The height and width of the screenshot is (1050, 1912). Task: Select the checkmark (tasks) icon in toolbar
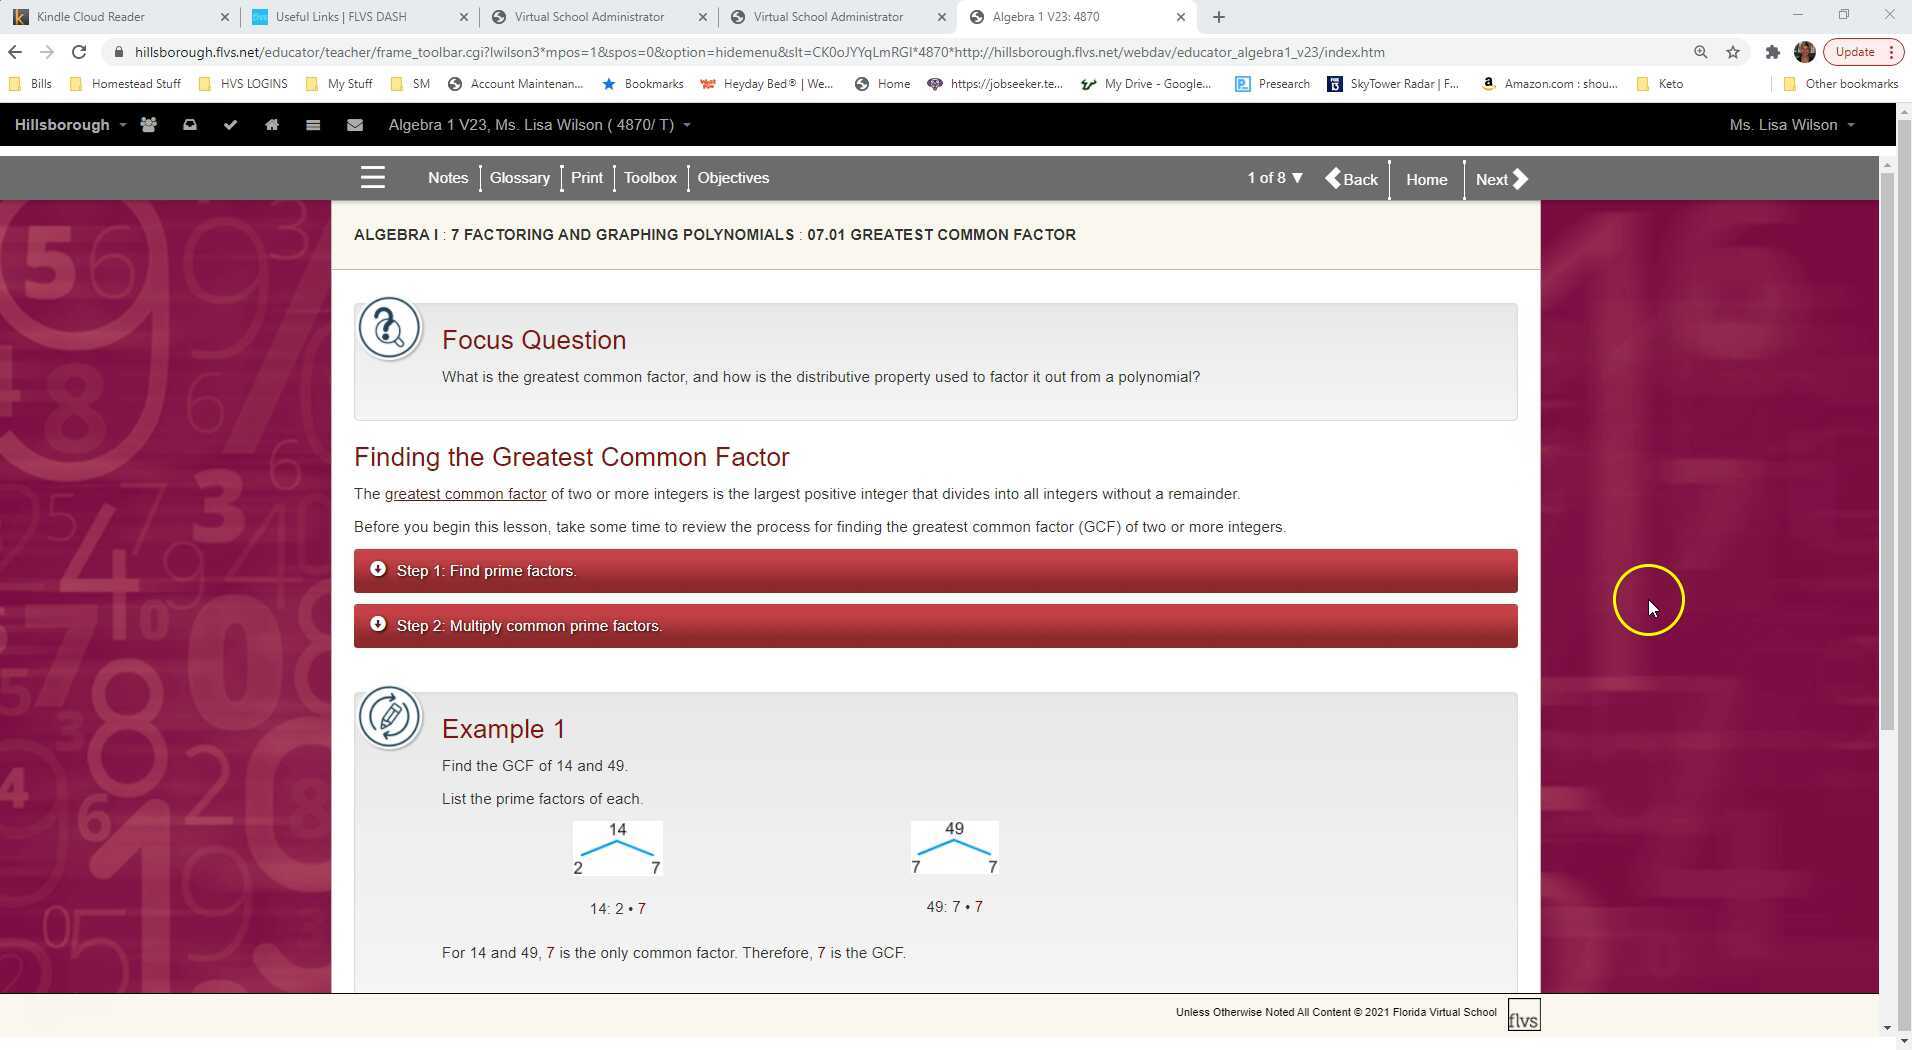[x=231, y=124]
